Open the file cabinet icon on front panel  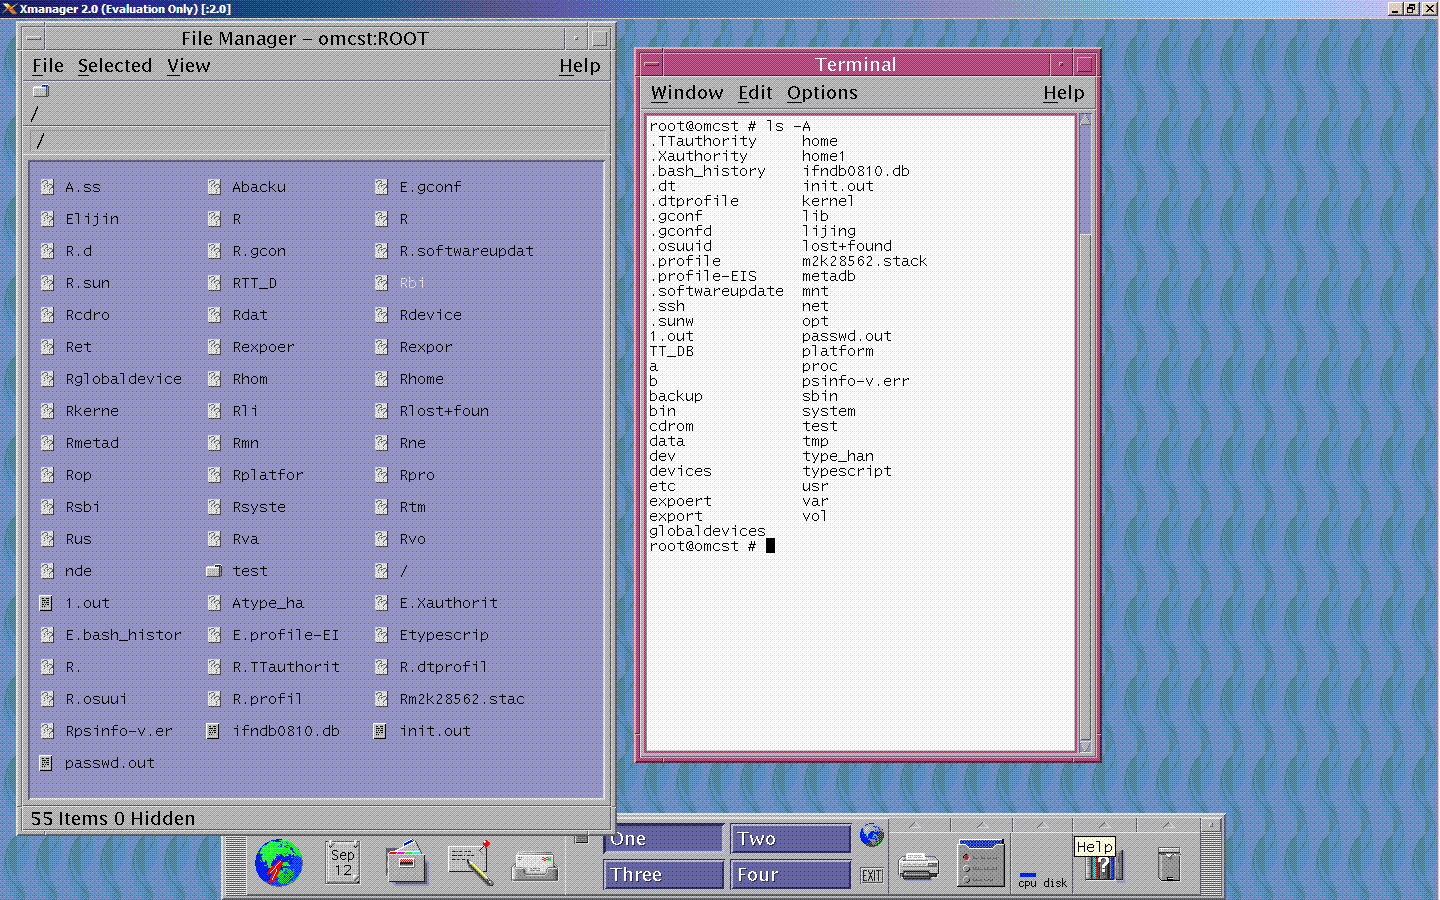406,861
